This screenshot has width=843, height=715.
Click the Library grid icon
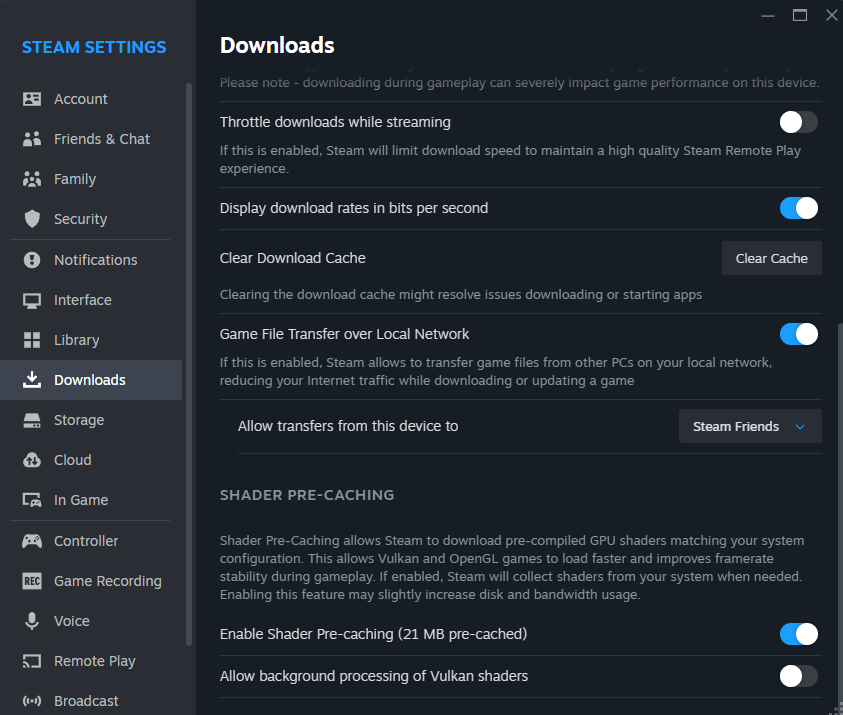pos(32,340)
